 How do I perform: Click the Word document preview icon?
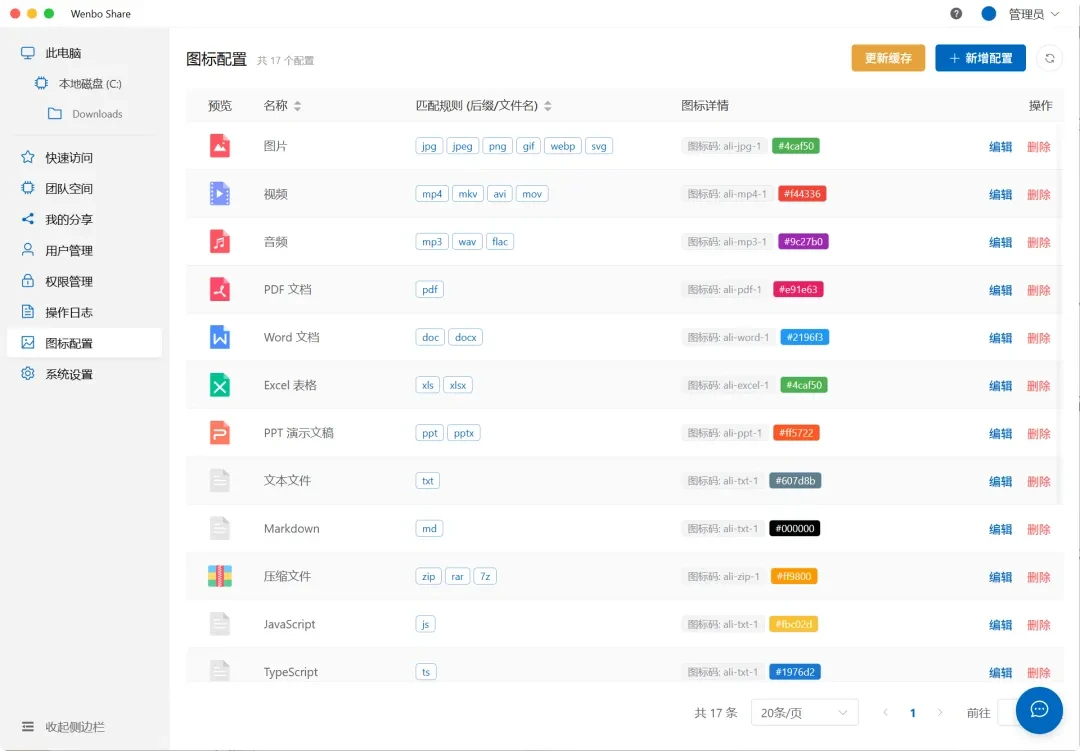coord(220,338)
